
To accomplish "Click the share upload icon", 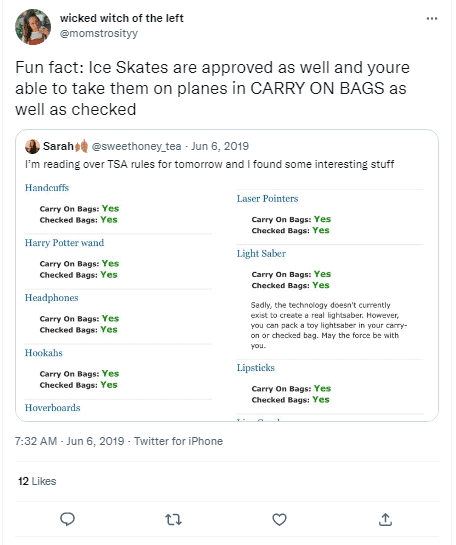I will pos(385,519).
